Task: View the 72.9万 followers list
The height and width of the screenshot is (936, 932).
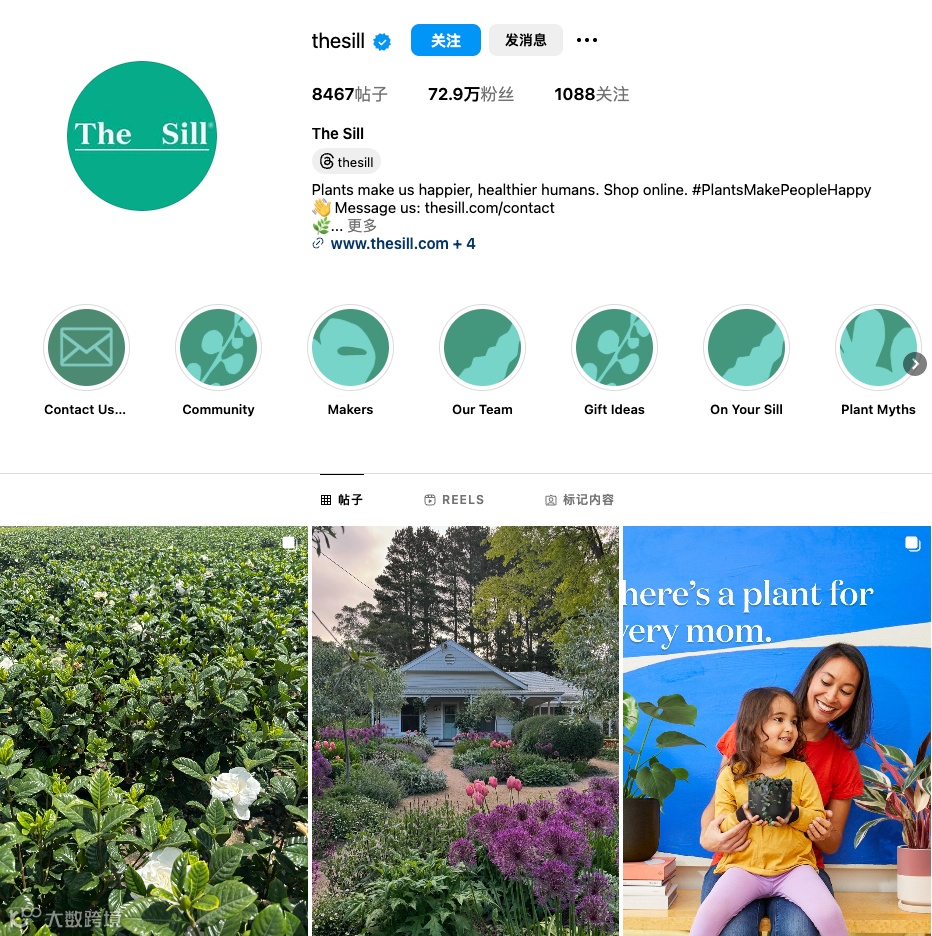Action: 470,94
